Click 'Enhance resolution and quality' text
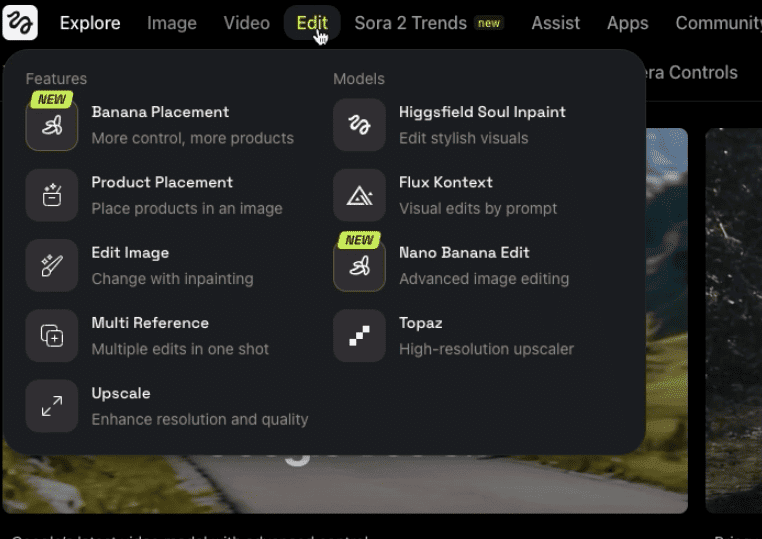The image size is (762, 539). 200,419
